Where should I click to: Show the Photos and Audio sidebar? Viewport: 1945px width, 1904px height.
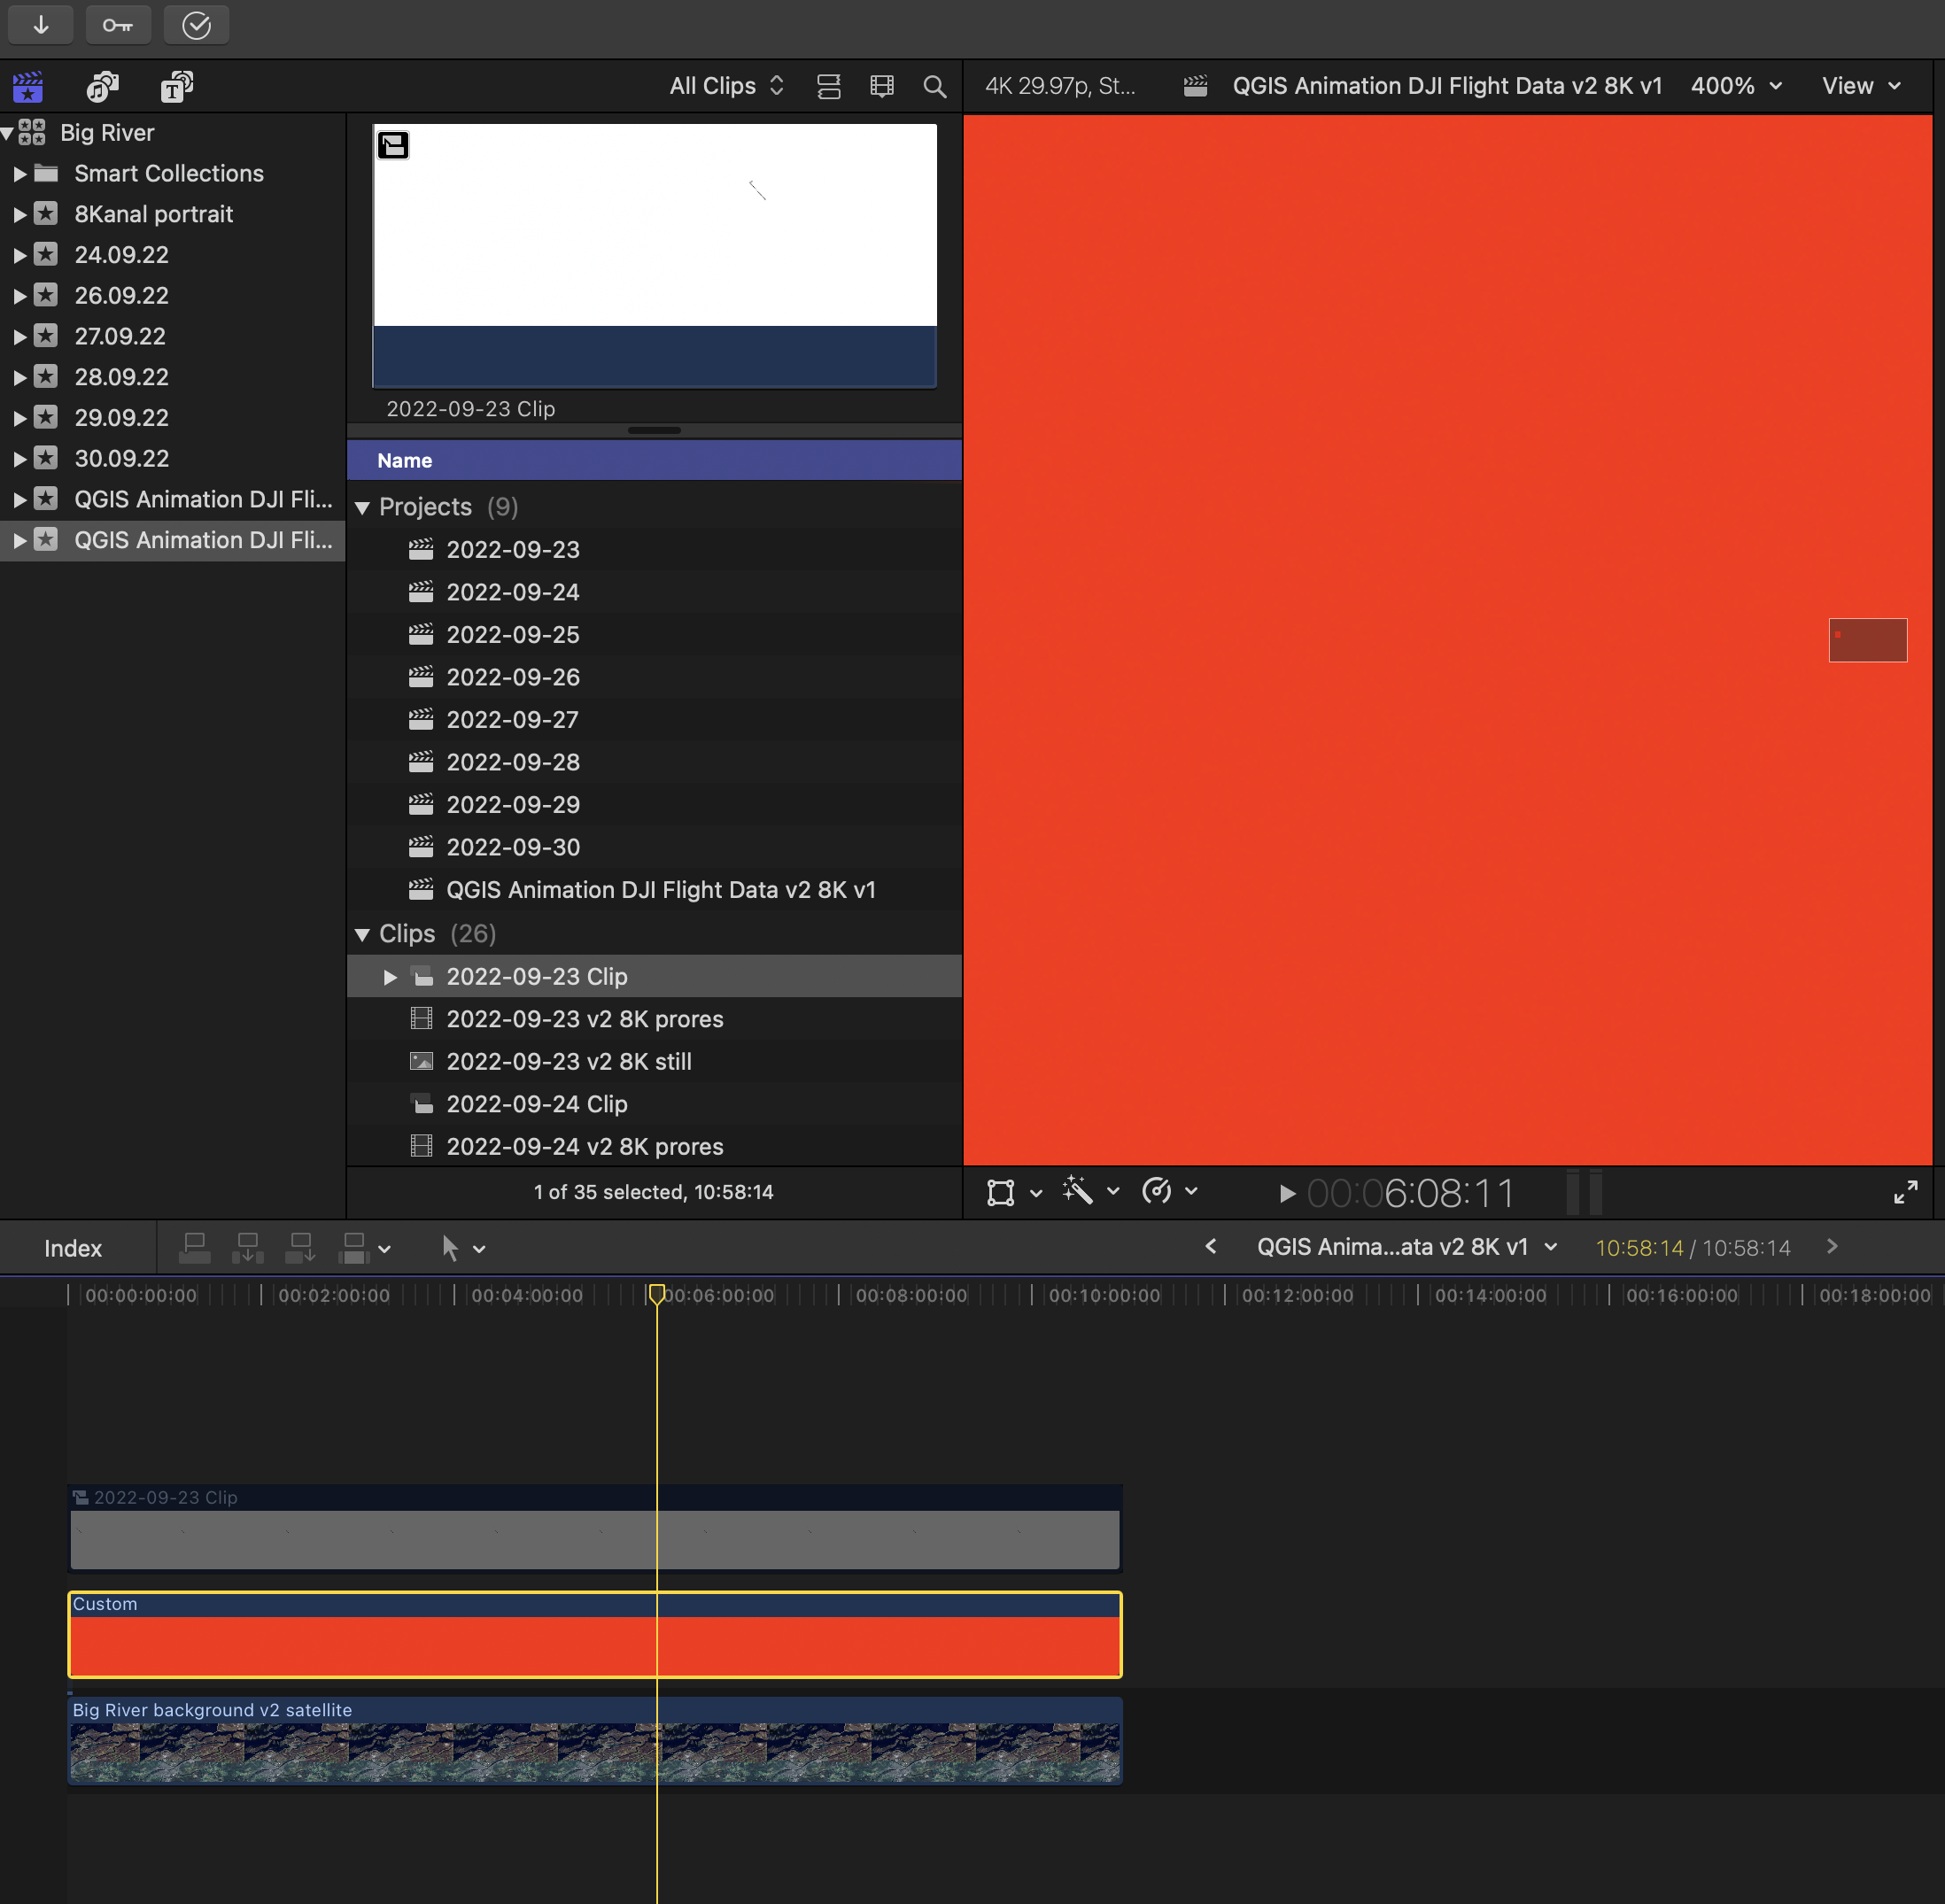102,87
